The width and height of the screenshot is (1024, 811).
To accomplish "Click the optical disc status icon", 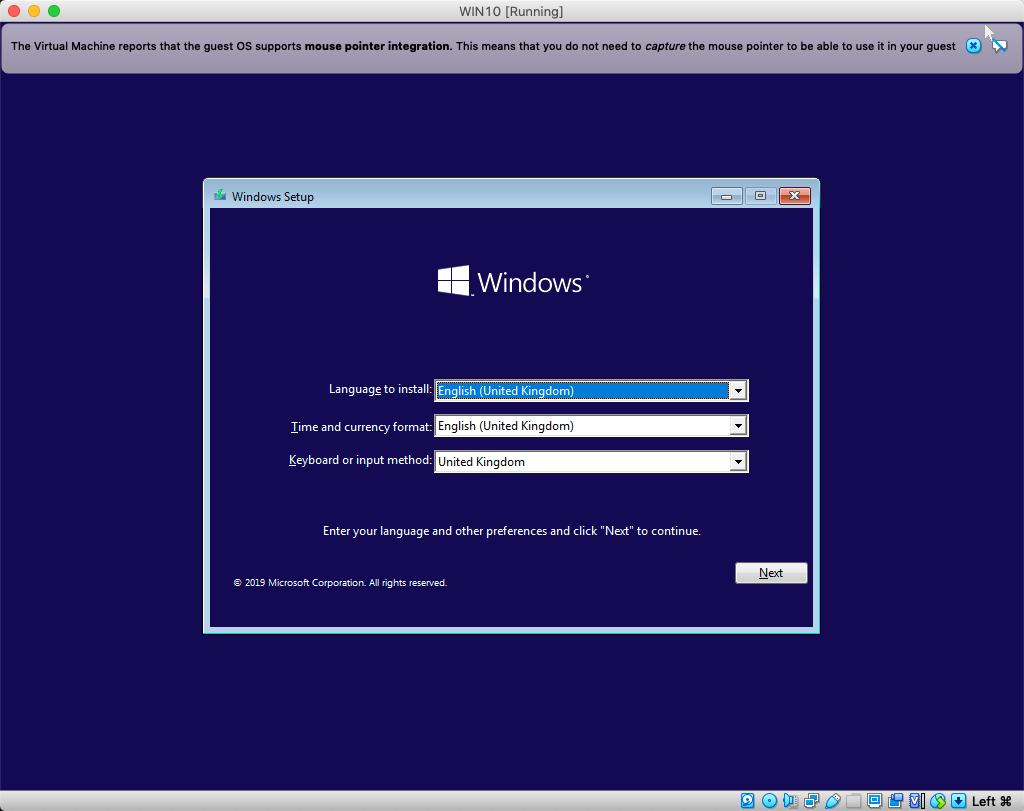I will [769, 801].
